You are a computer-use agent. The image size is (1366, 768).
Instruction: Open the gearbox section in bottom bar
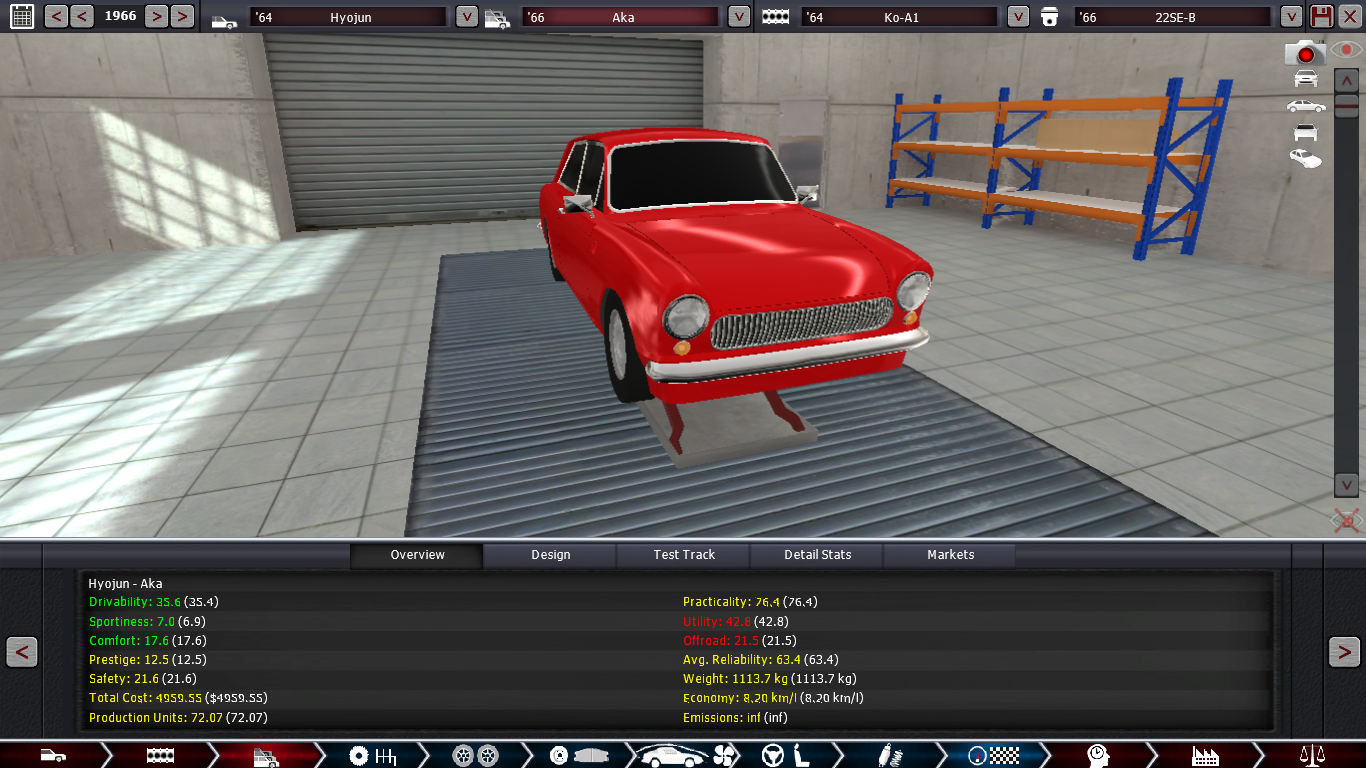coord(371,755)
